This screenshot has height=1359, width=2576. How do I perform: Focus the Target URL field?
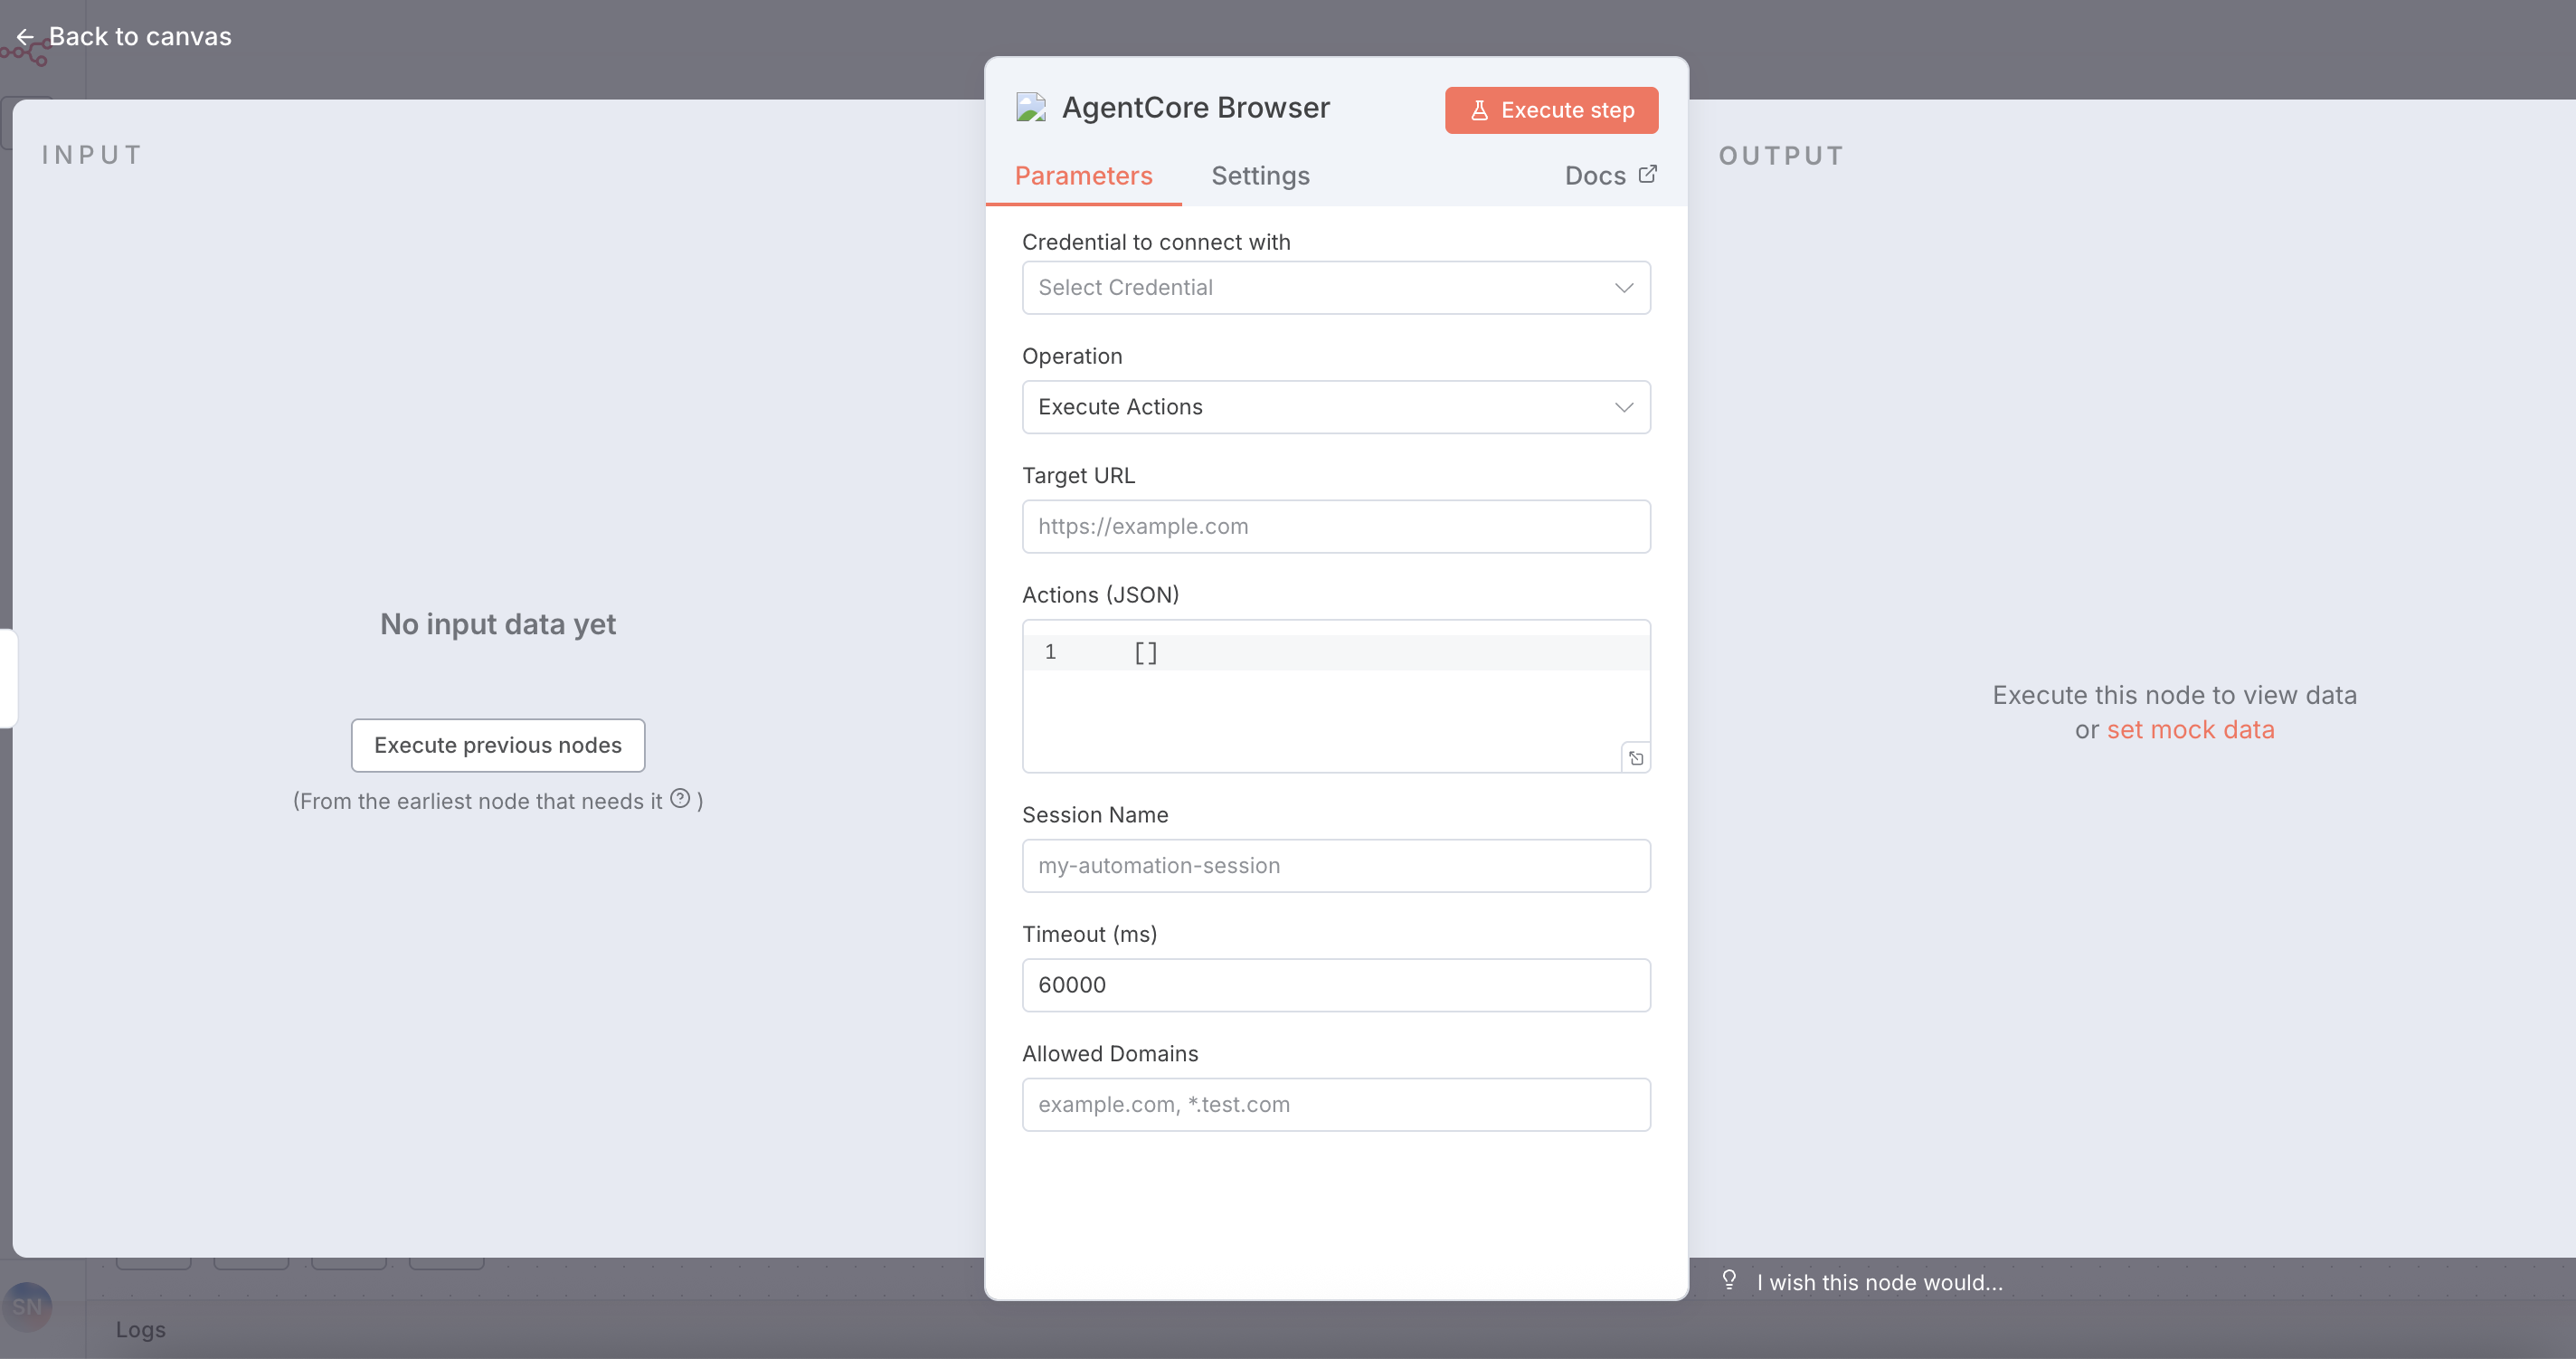[1335, 526]
